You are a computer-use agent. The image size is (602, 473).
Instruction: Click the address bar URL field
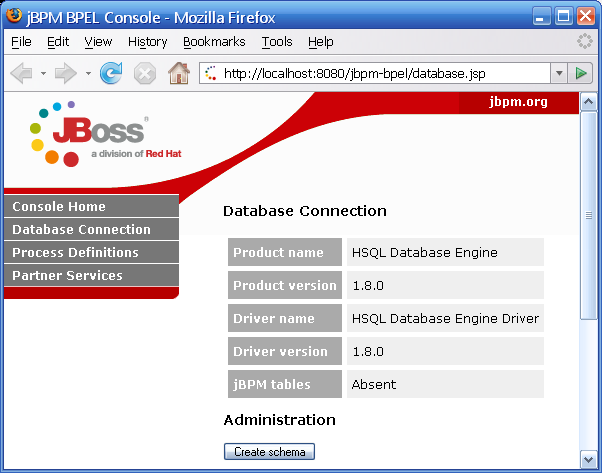(x=374, y=73)
